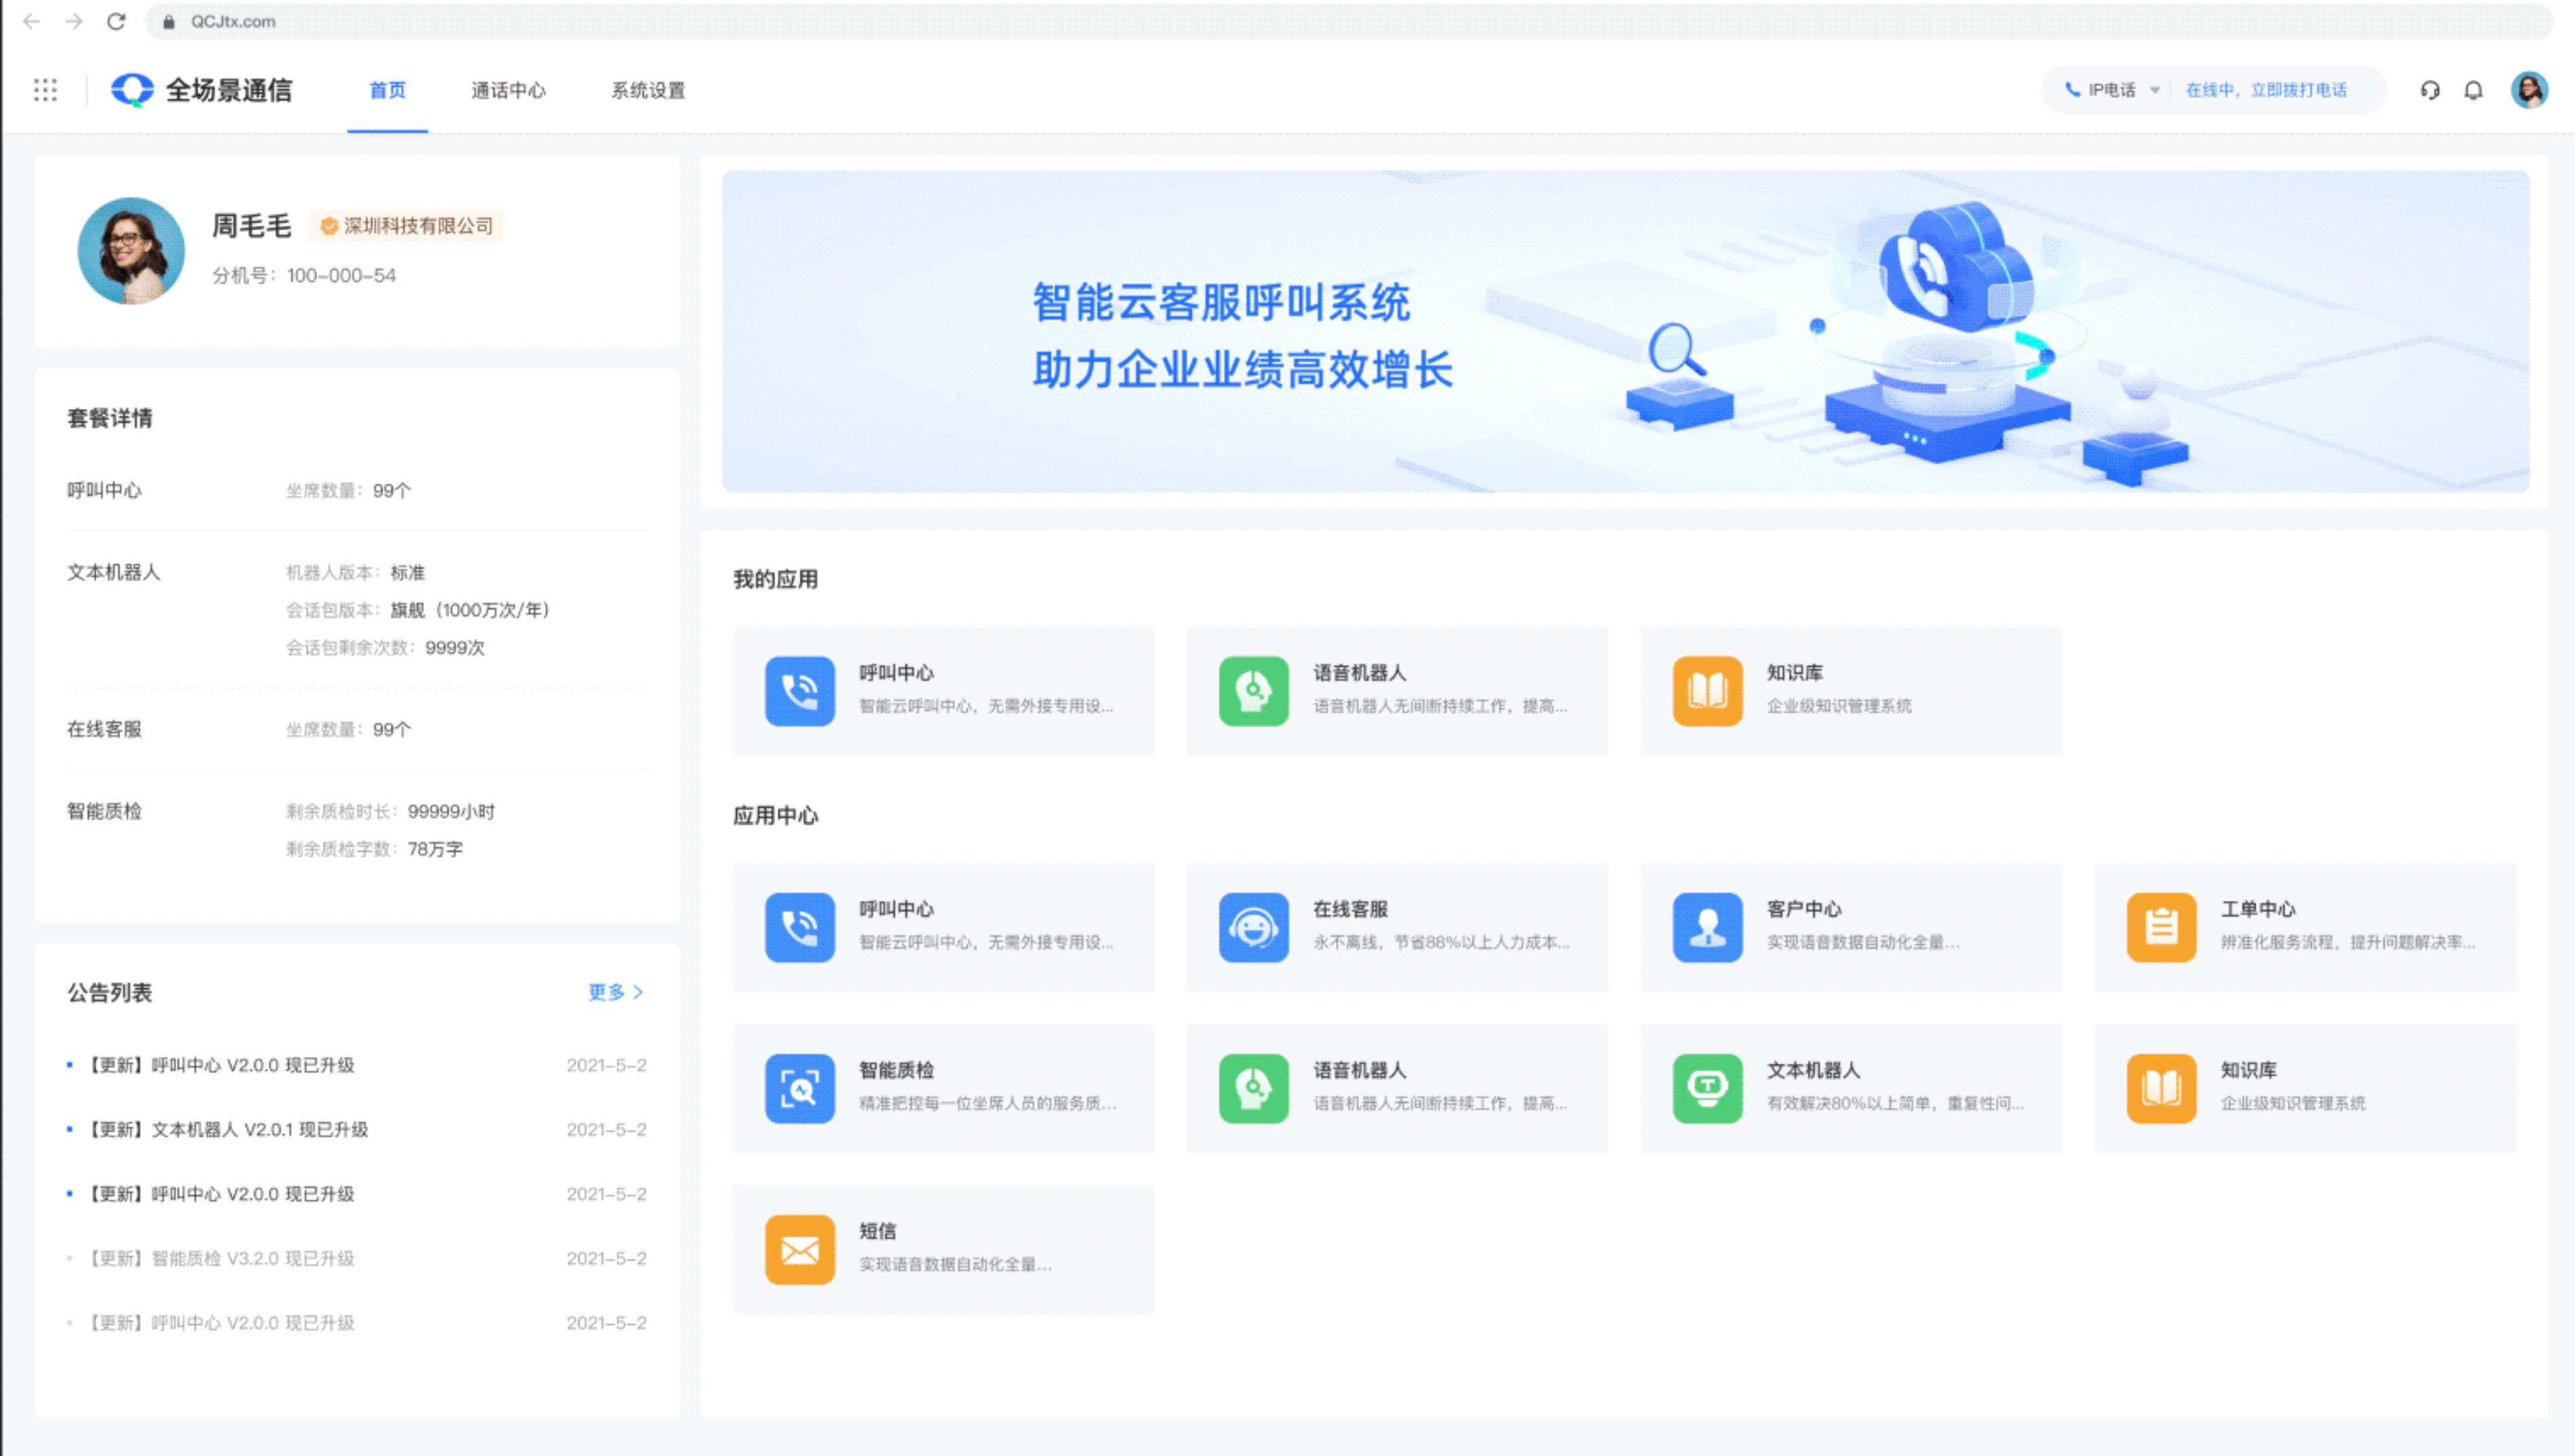This screenshot has width=2575, height=1456.
Task: Click the browser reload button
Action: (x=116, y=21)
